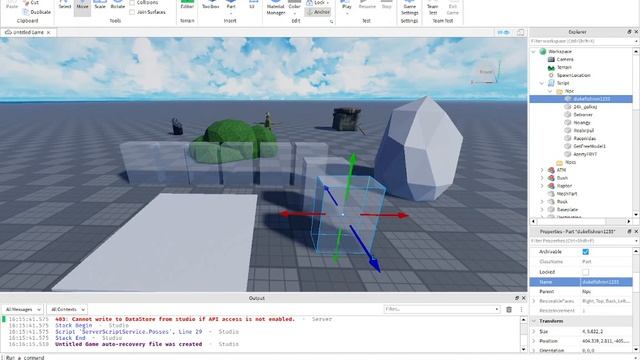Collapse the Script node in Explorer
This screenshot has height=360, width=640.
542,83
